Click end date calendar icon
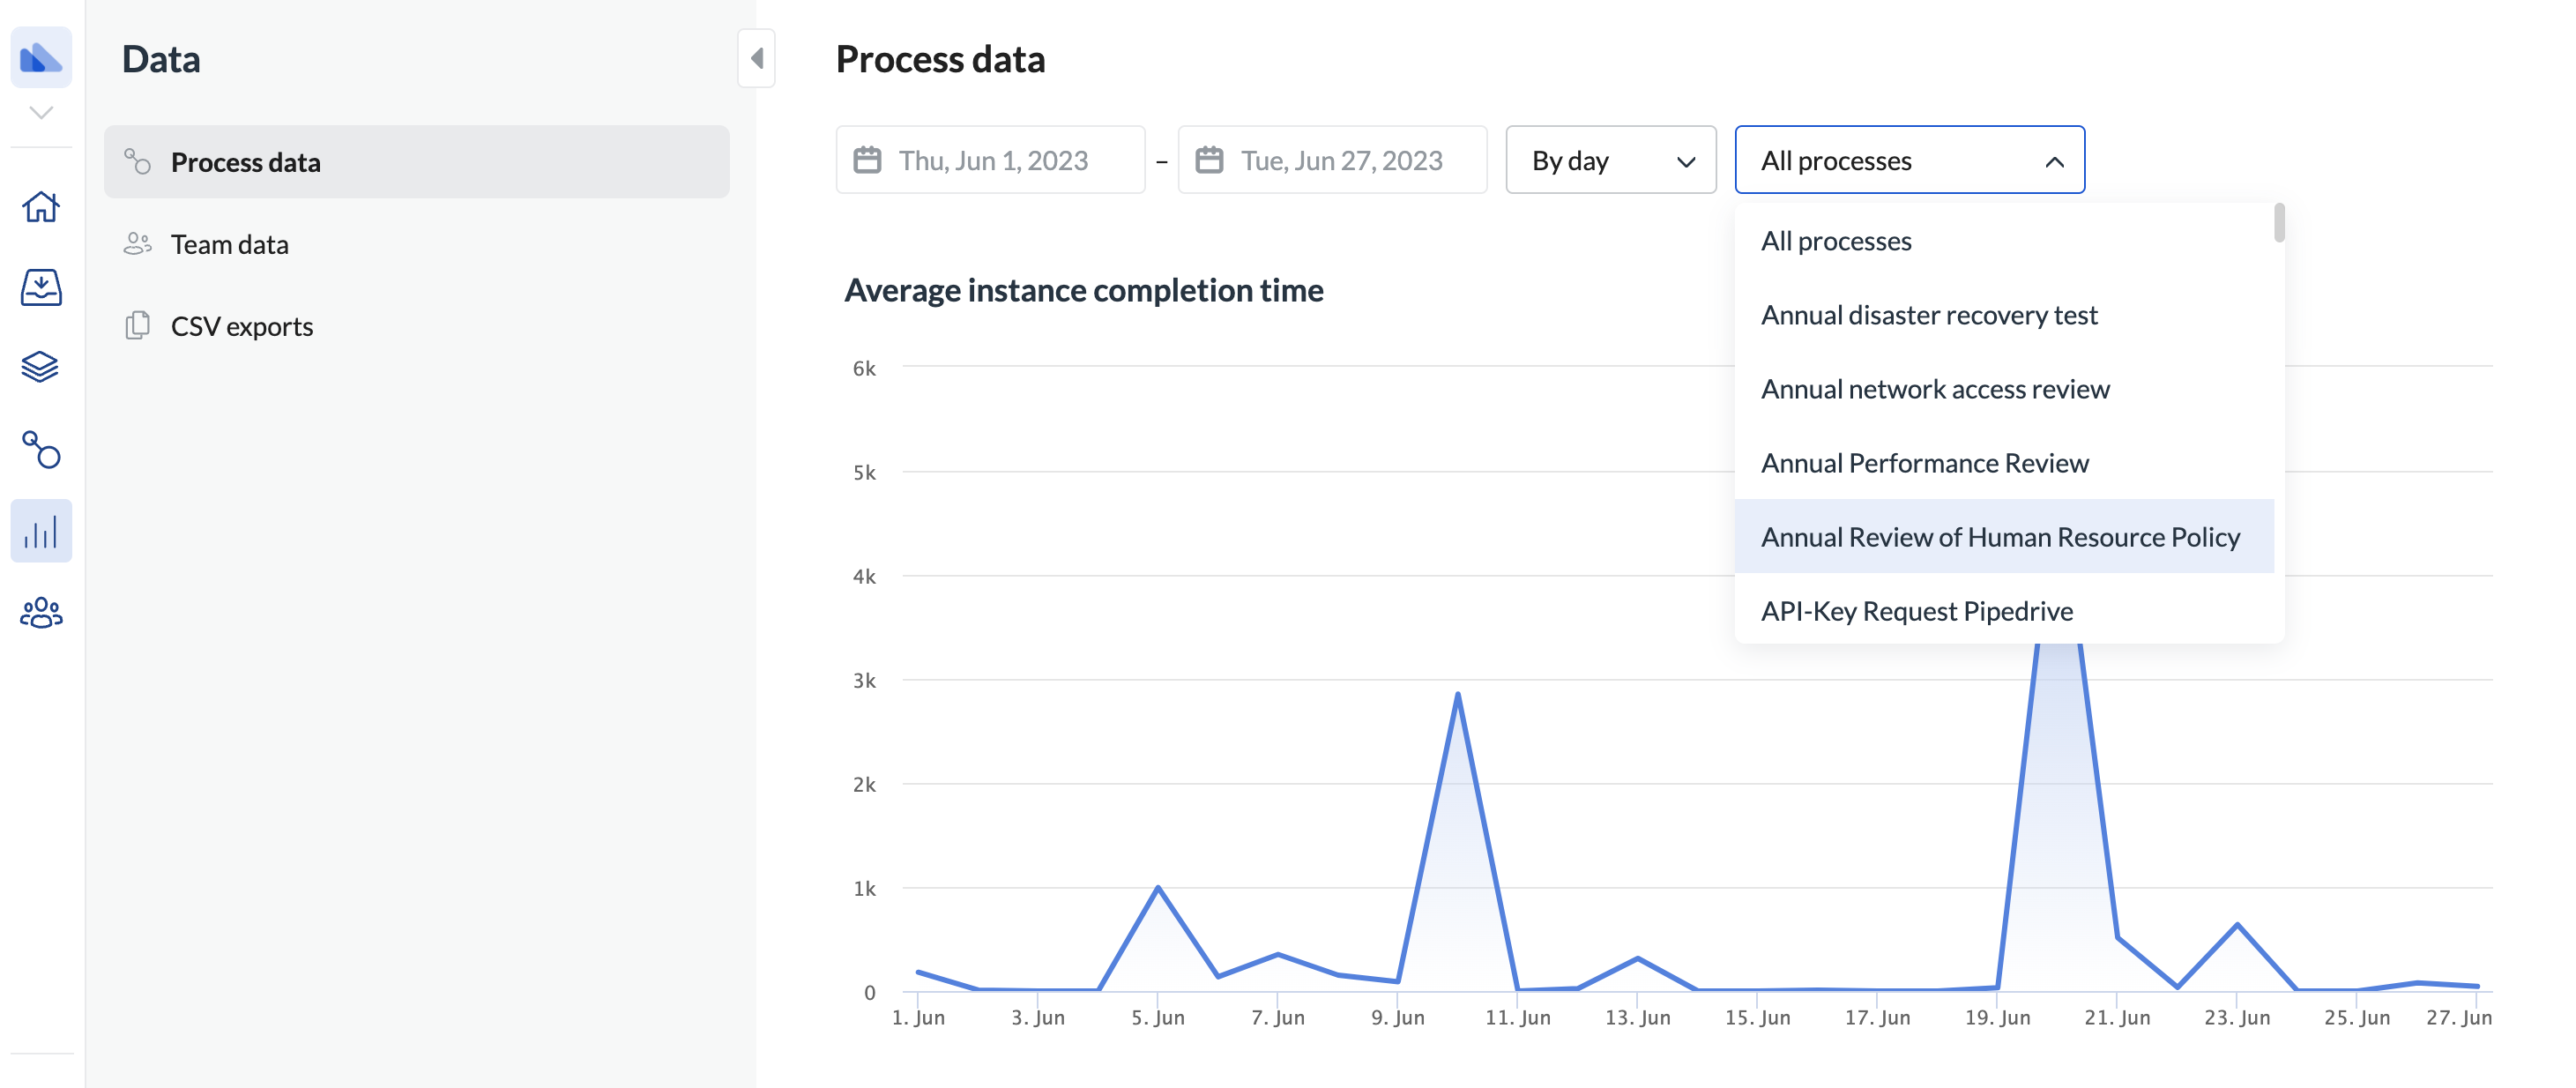Image resolution: width=2576 pixels, height=1088 pixels. coord(1209,160)
